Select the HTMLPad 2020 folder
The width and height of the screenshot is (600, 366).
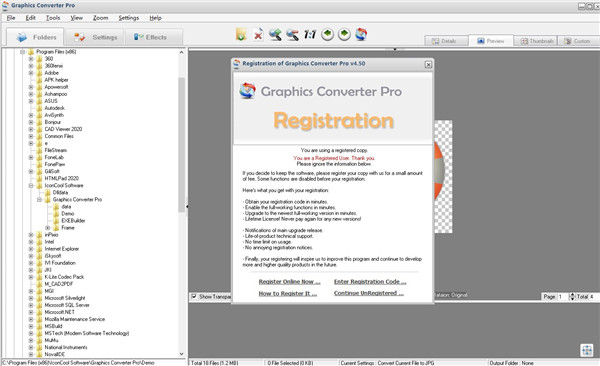click(62, 178)
